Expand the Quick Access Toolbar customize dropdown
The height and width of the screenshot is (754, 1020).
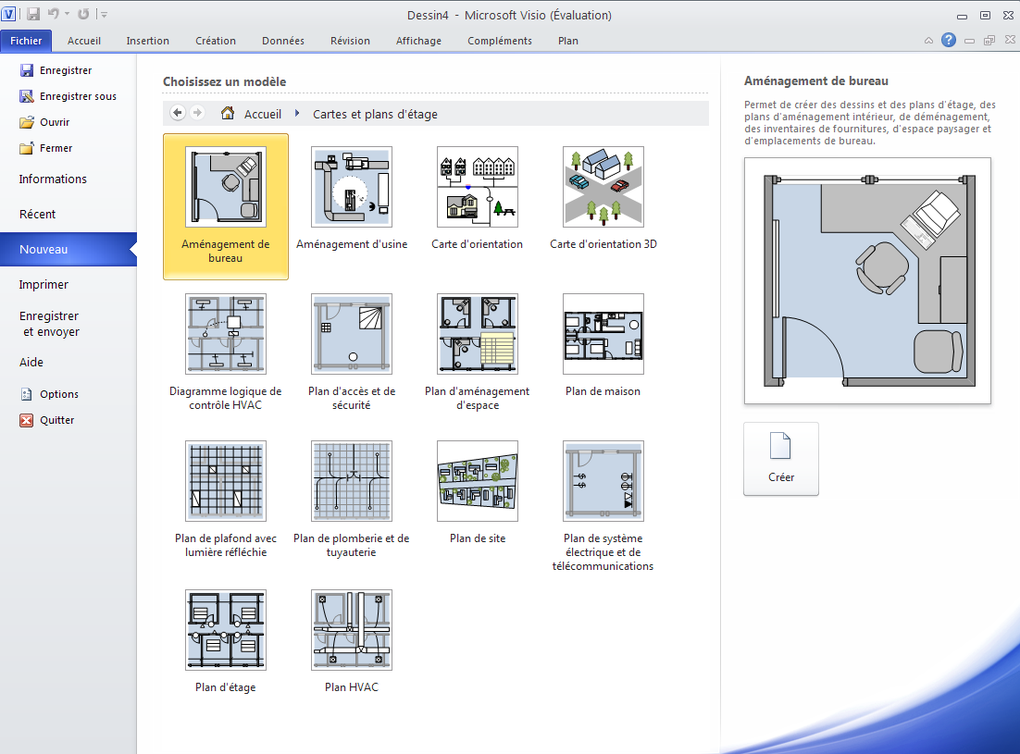tap(104, 15)
